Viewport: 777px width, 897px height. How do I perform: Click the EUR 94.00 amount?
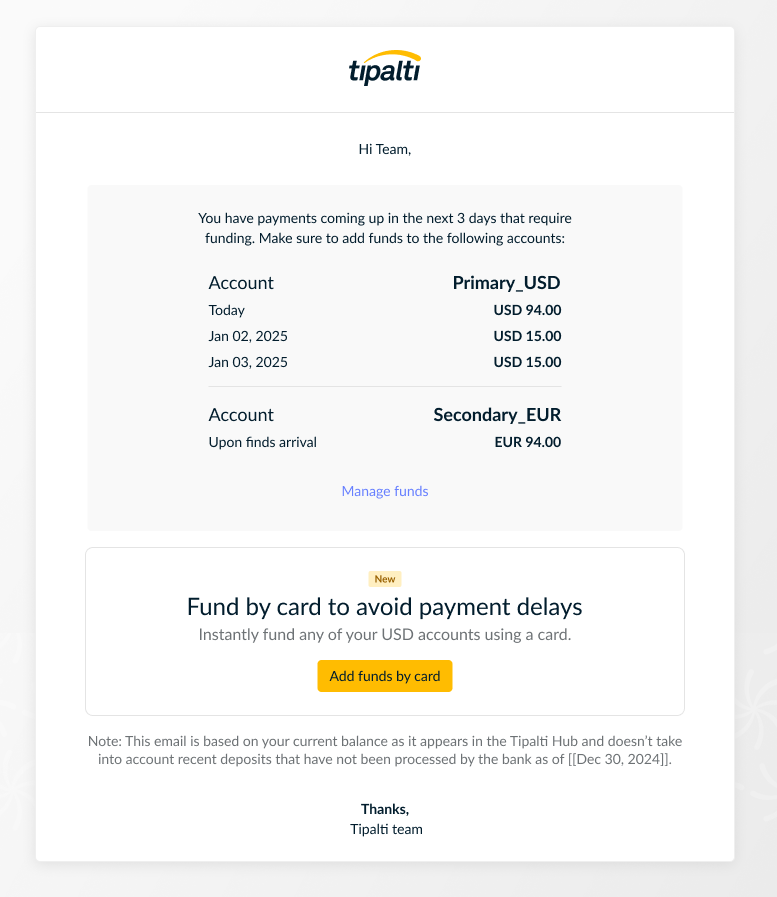click(528, 442)
